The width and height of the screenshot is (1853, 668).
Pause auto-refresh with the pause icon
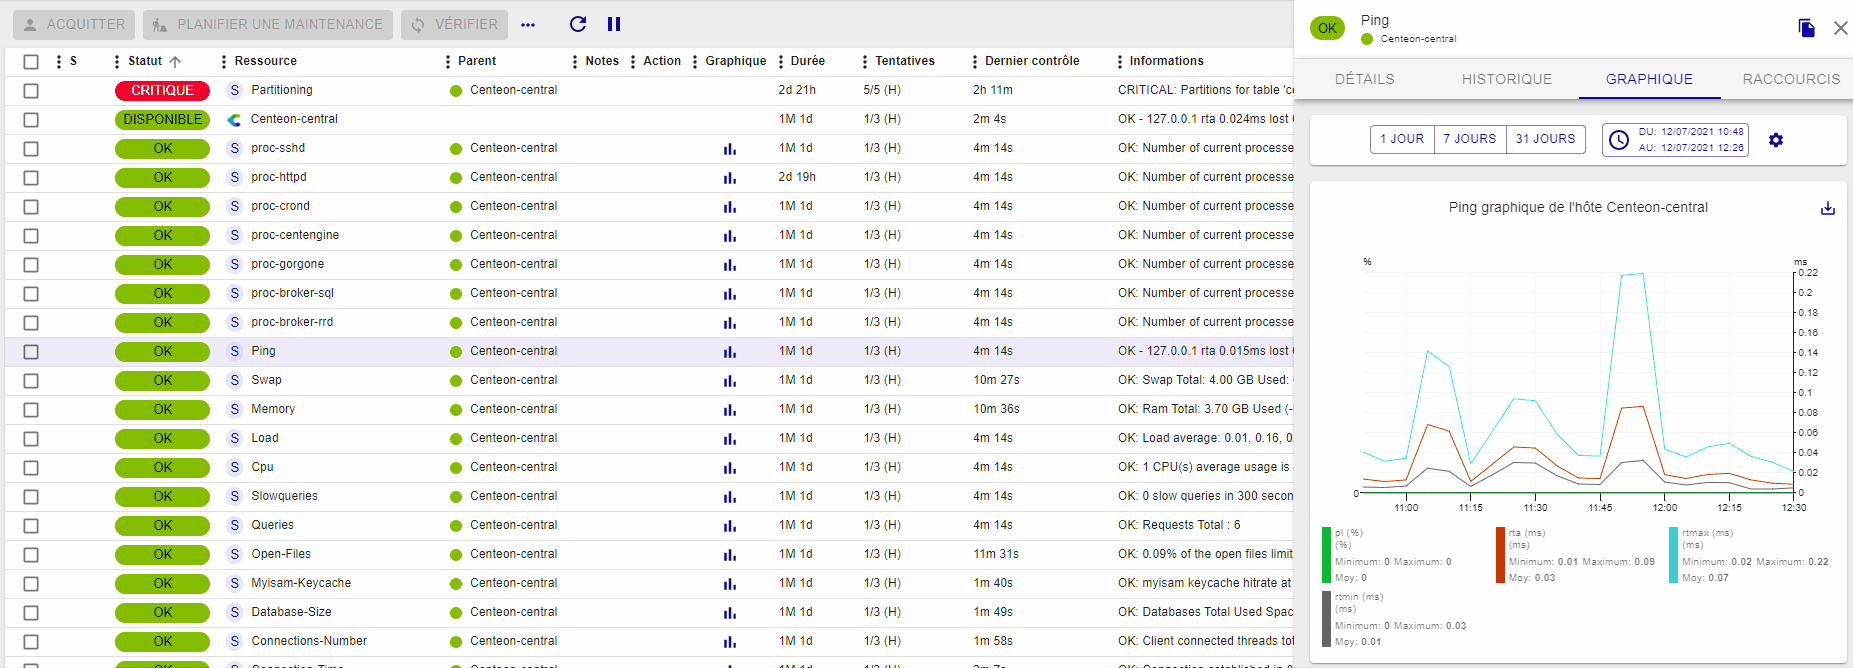pyautogui.click(x=614, y=24)
